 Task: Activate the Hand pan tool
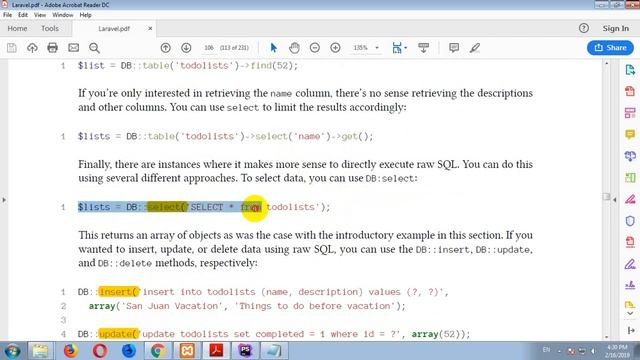(x=294, y=48)
